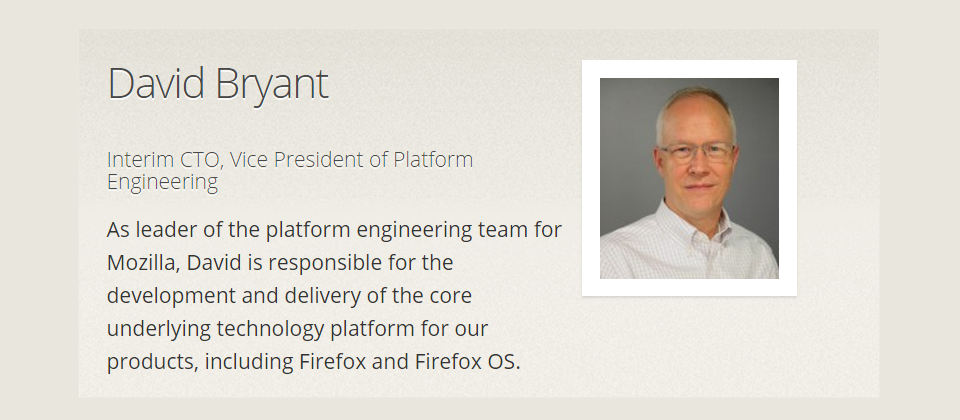Image resolution: width=960 pixels, height=420 pixels.
Task: Click the "David Bryant" name heading
Action: pos(218,84)
